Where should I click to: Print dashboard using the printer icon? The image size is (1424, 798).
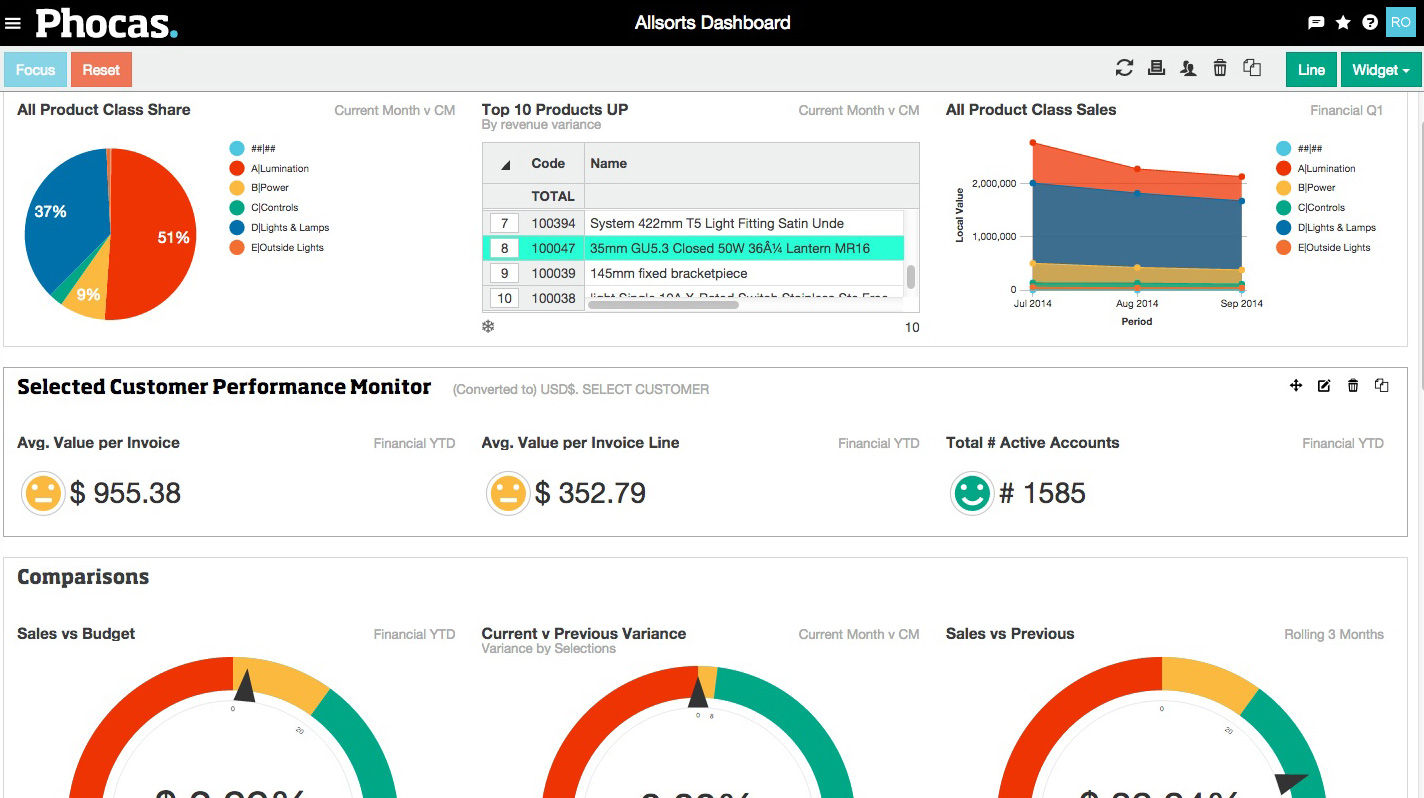click(x=1156, y=68)
